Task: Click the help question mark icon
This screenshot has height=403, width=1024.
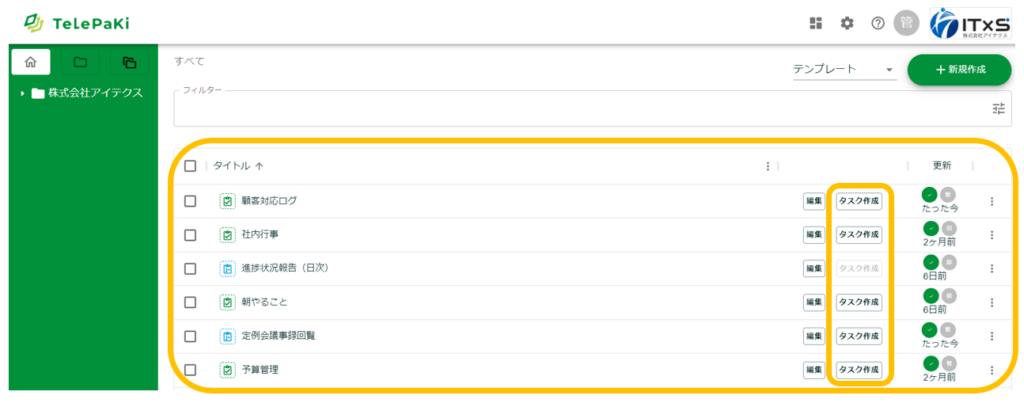Action: click(878, 23)
